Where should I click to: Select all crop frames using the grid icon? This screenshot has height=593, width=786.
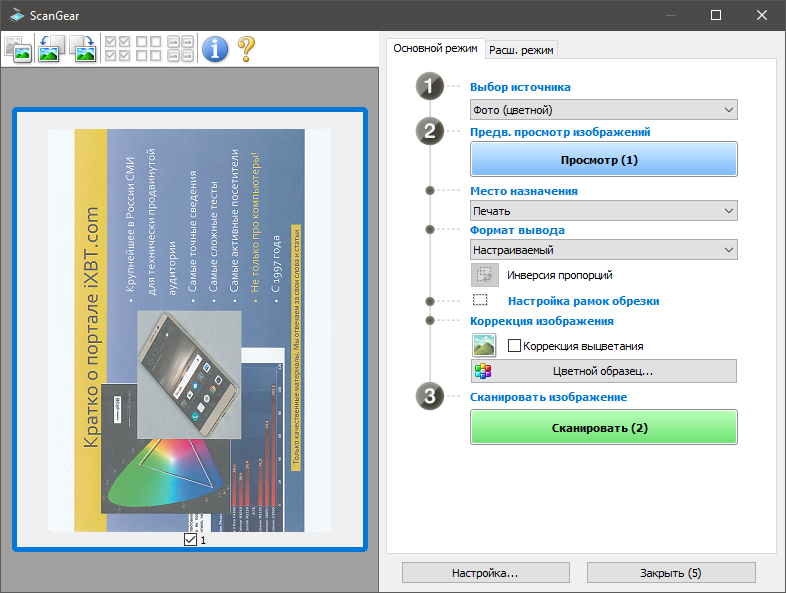pos(180,49)
